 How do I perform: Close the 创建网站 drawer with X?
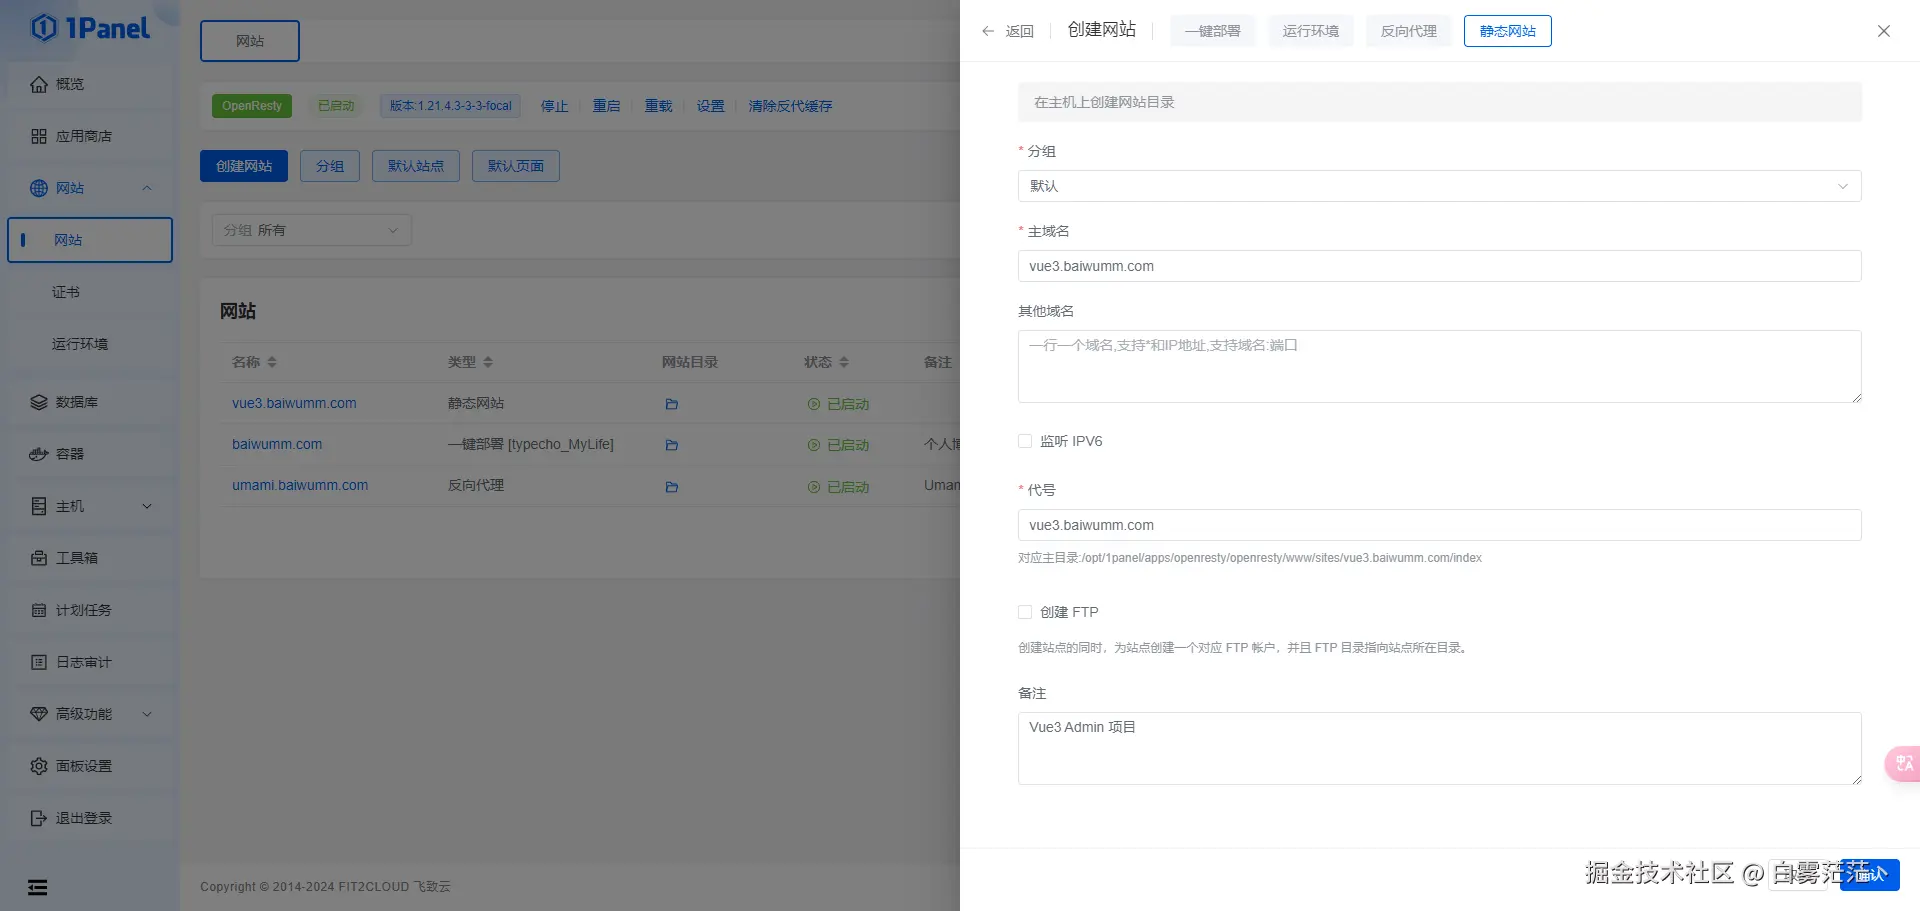pyautogui.click(x=1884, y=31)
